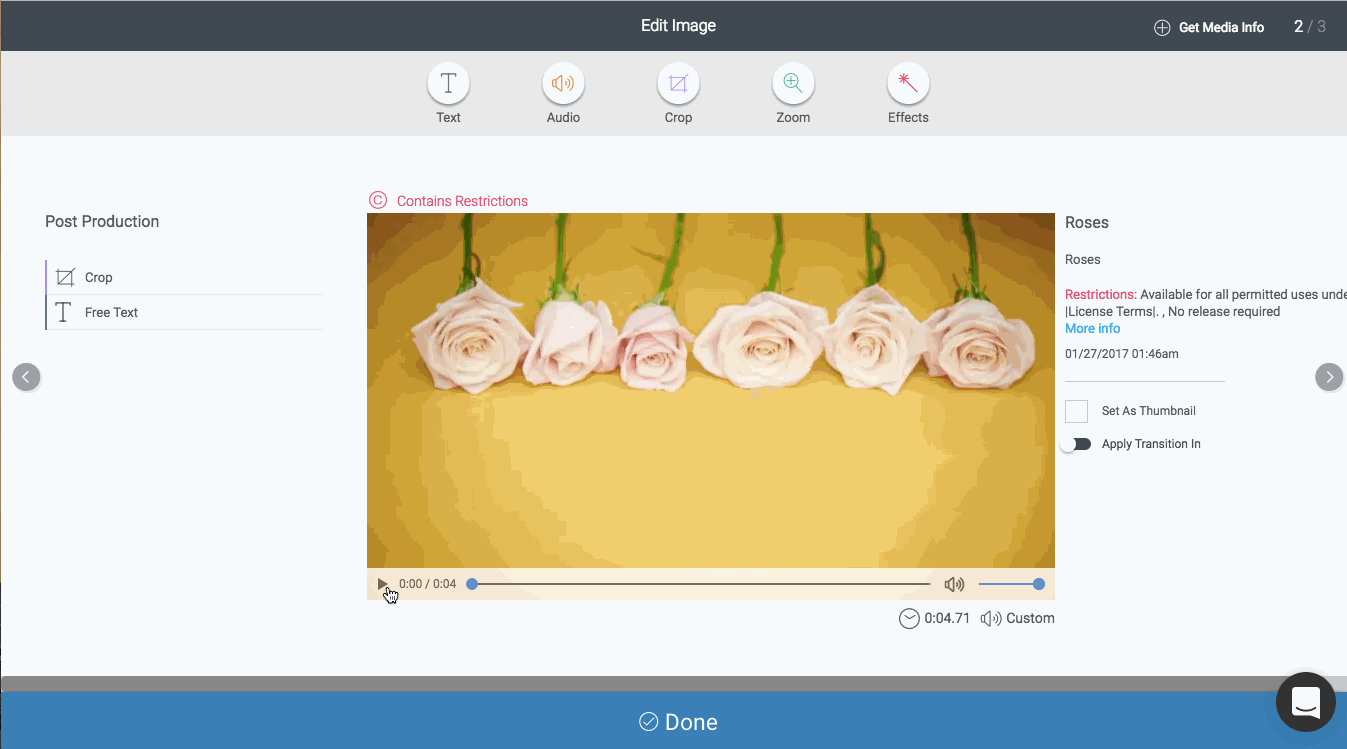This screenshot has height=749, width=1347.
Task: Click the Post Production heading
Action: click(102, 221)
